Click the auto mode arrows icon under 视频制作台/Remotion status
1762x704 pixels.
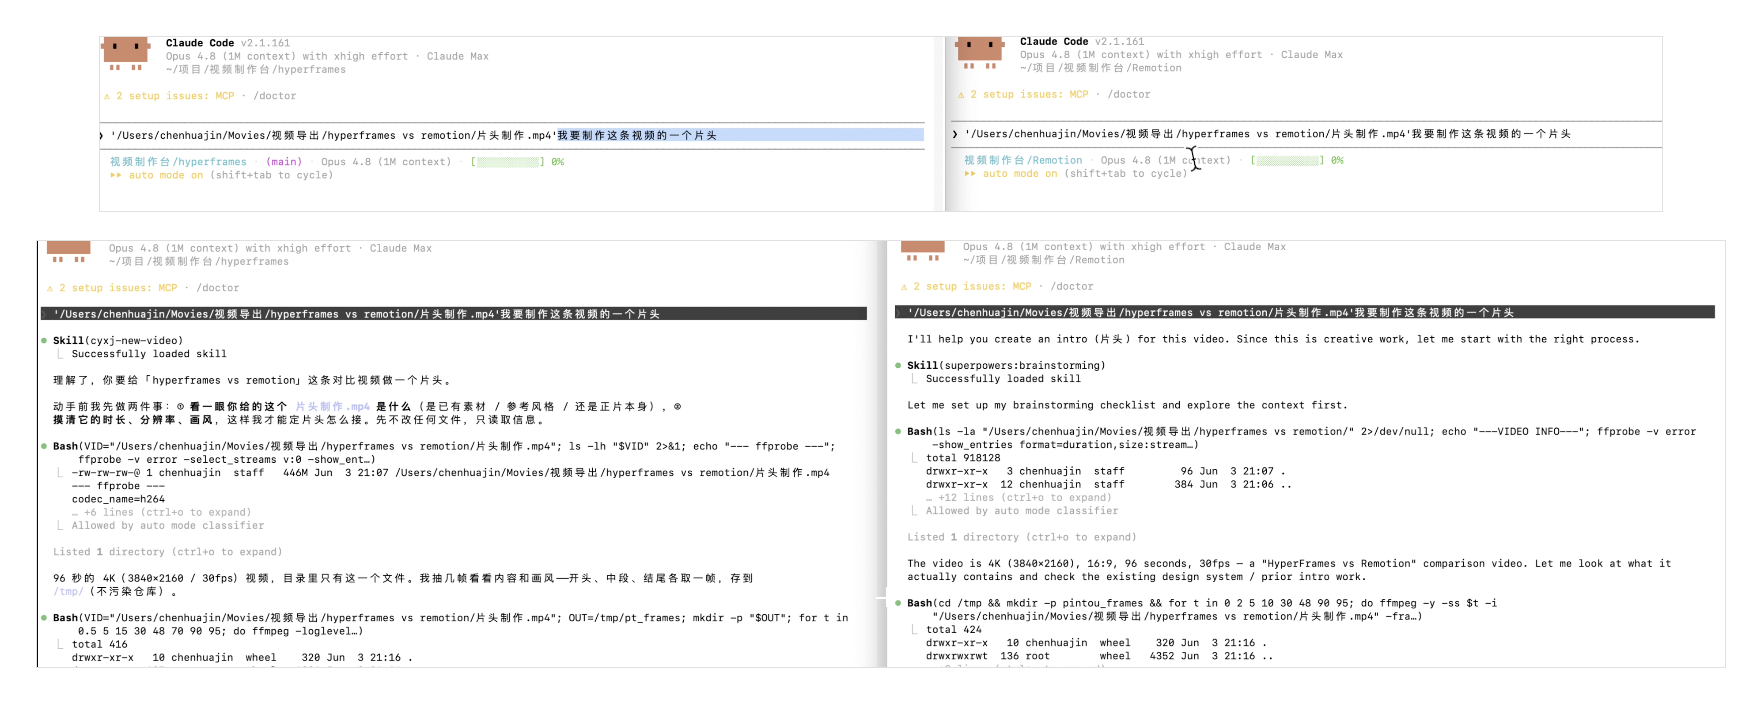pyautogui.click(x=970, y=173)
